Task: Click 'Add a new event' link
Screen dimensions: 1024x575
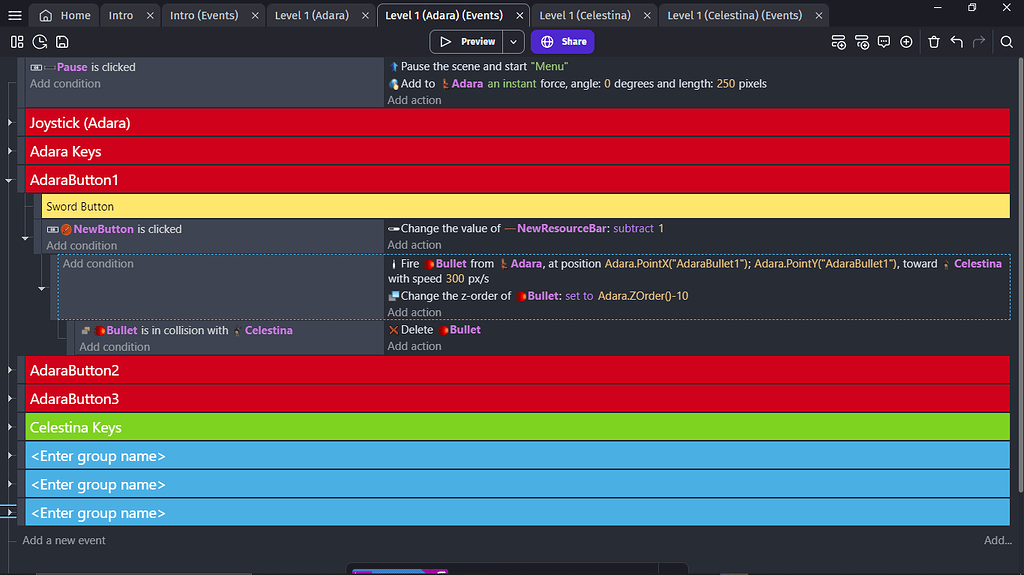Action: (64, 541)
